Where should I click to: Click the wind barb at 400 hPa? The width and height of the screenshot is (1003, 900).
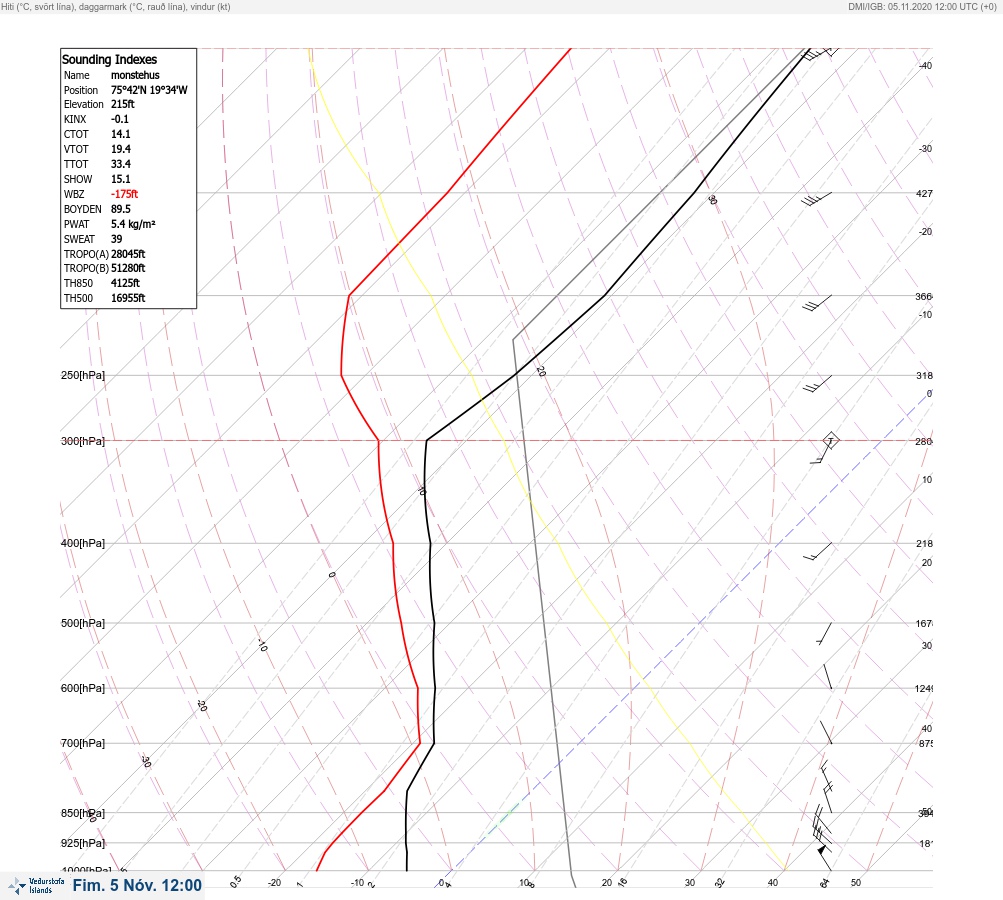coord(817,551)
